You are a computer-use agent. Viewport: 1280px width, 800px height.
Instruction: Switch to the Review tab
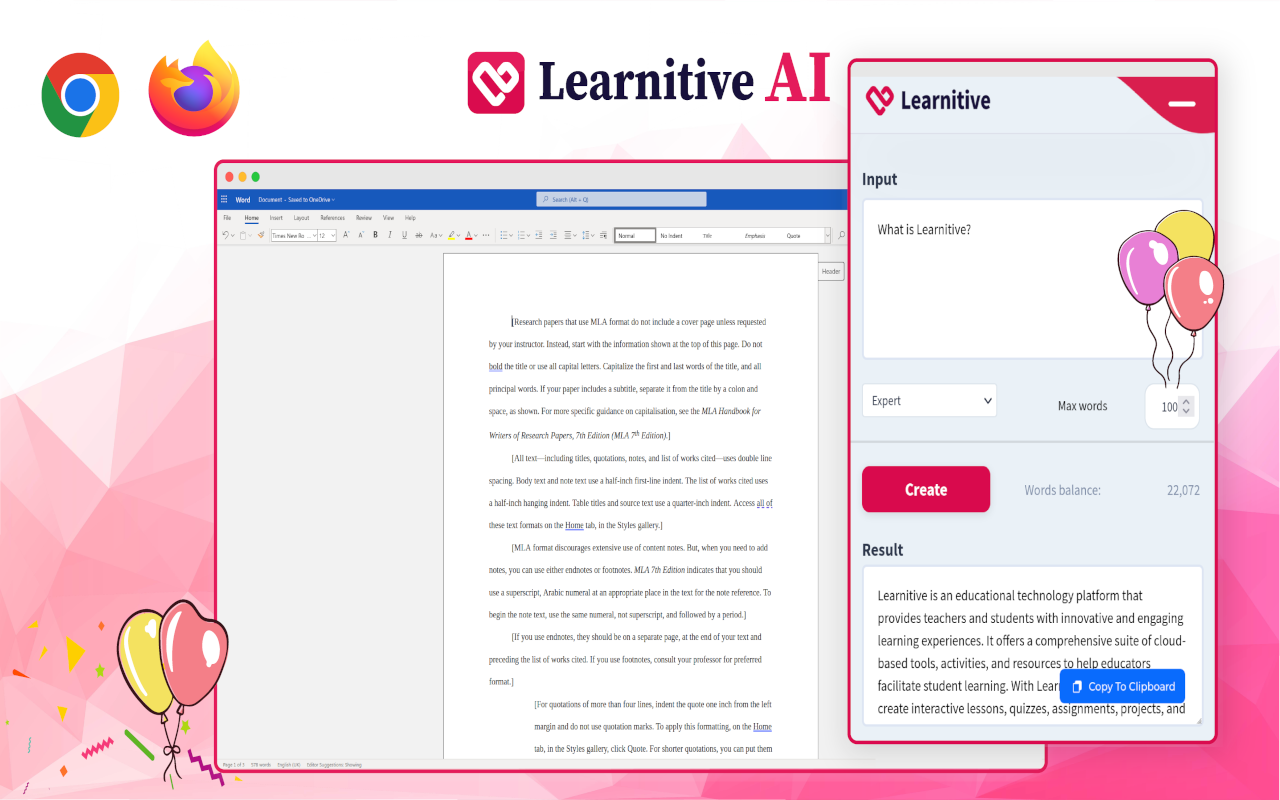point(364,217)
